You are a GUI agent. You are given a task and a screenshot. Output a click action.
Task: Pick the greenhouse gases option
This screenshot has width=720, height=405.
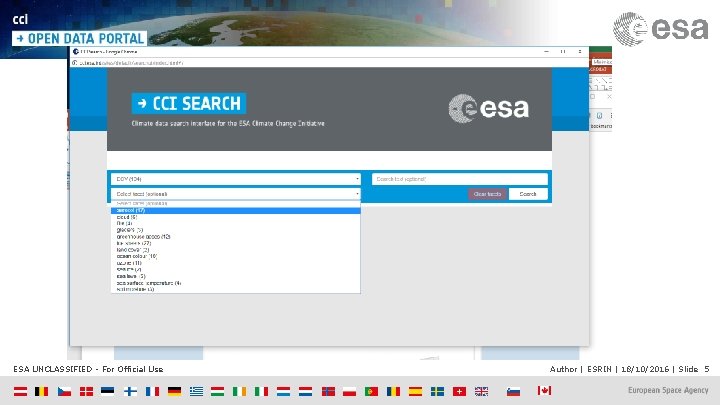pyautogui.click(x=236, y=236)
